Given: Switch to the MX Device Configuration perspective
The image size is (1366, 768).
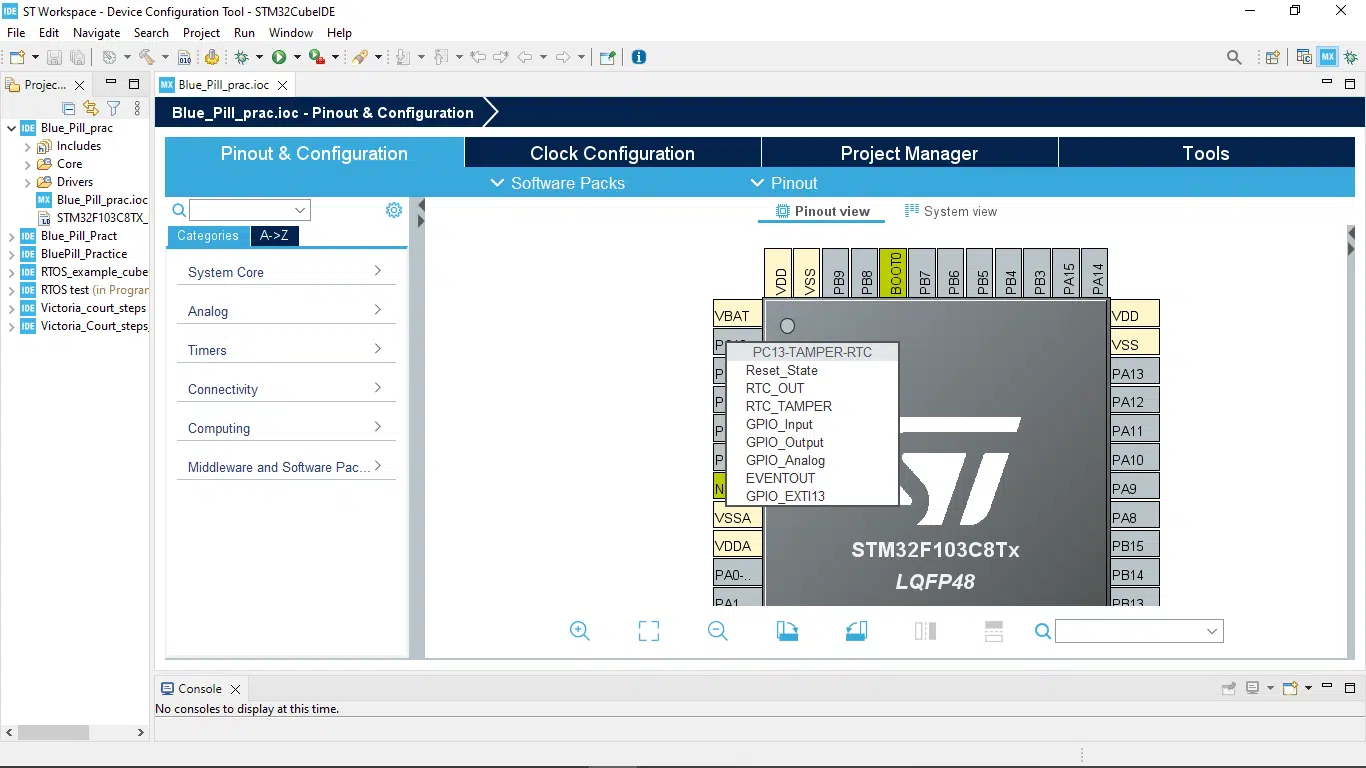Looking at the screenshot, I should pos(1328,57).
